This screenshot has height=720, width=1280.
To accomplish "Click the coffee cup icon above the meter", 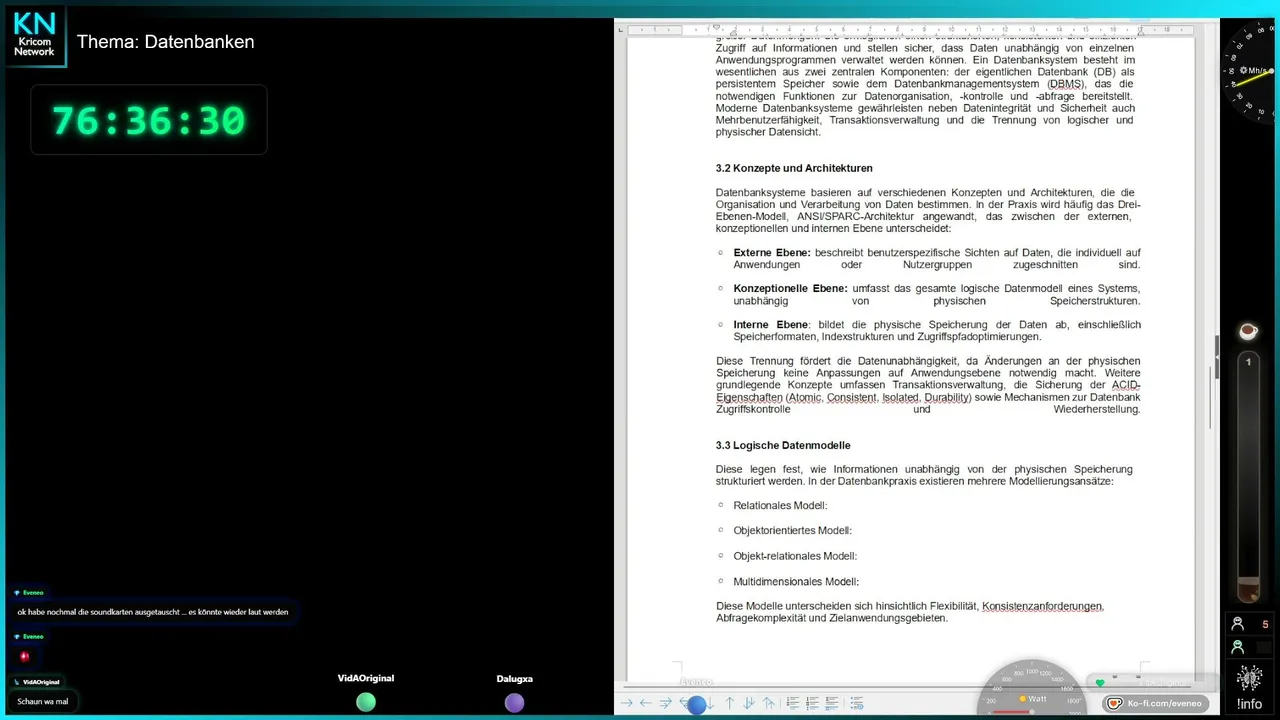I will 1248,331.
